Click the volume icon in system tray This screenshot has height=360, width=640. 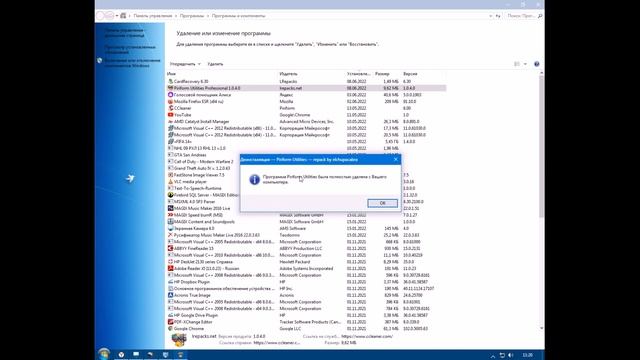click(511, 355)
